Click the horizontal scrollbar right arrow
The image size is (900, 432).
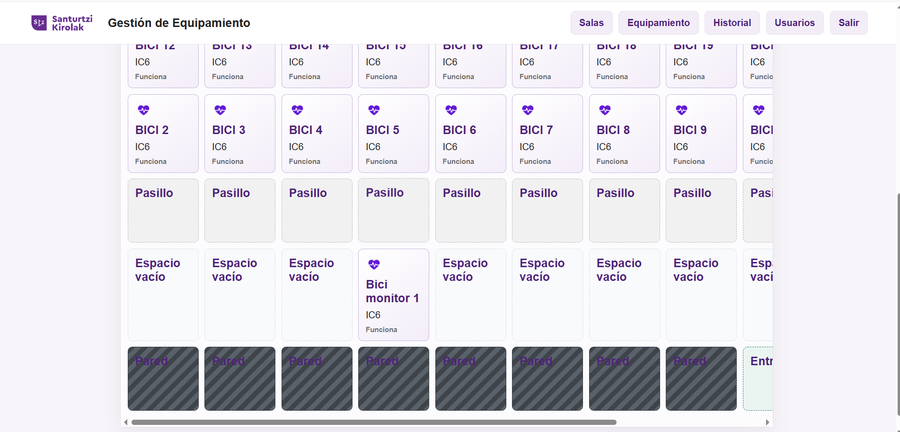pos(768,422)
